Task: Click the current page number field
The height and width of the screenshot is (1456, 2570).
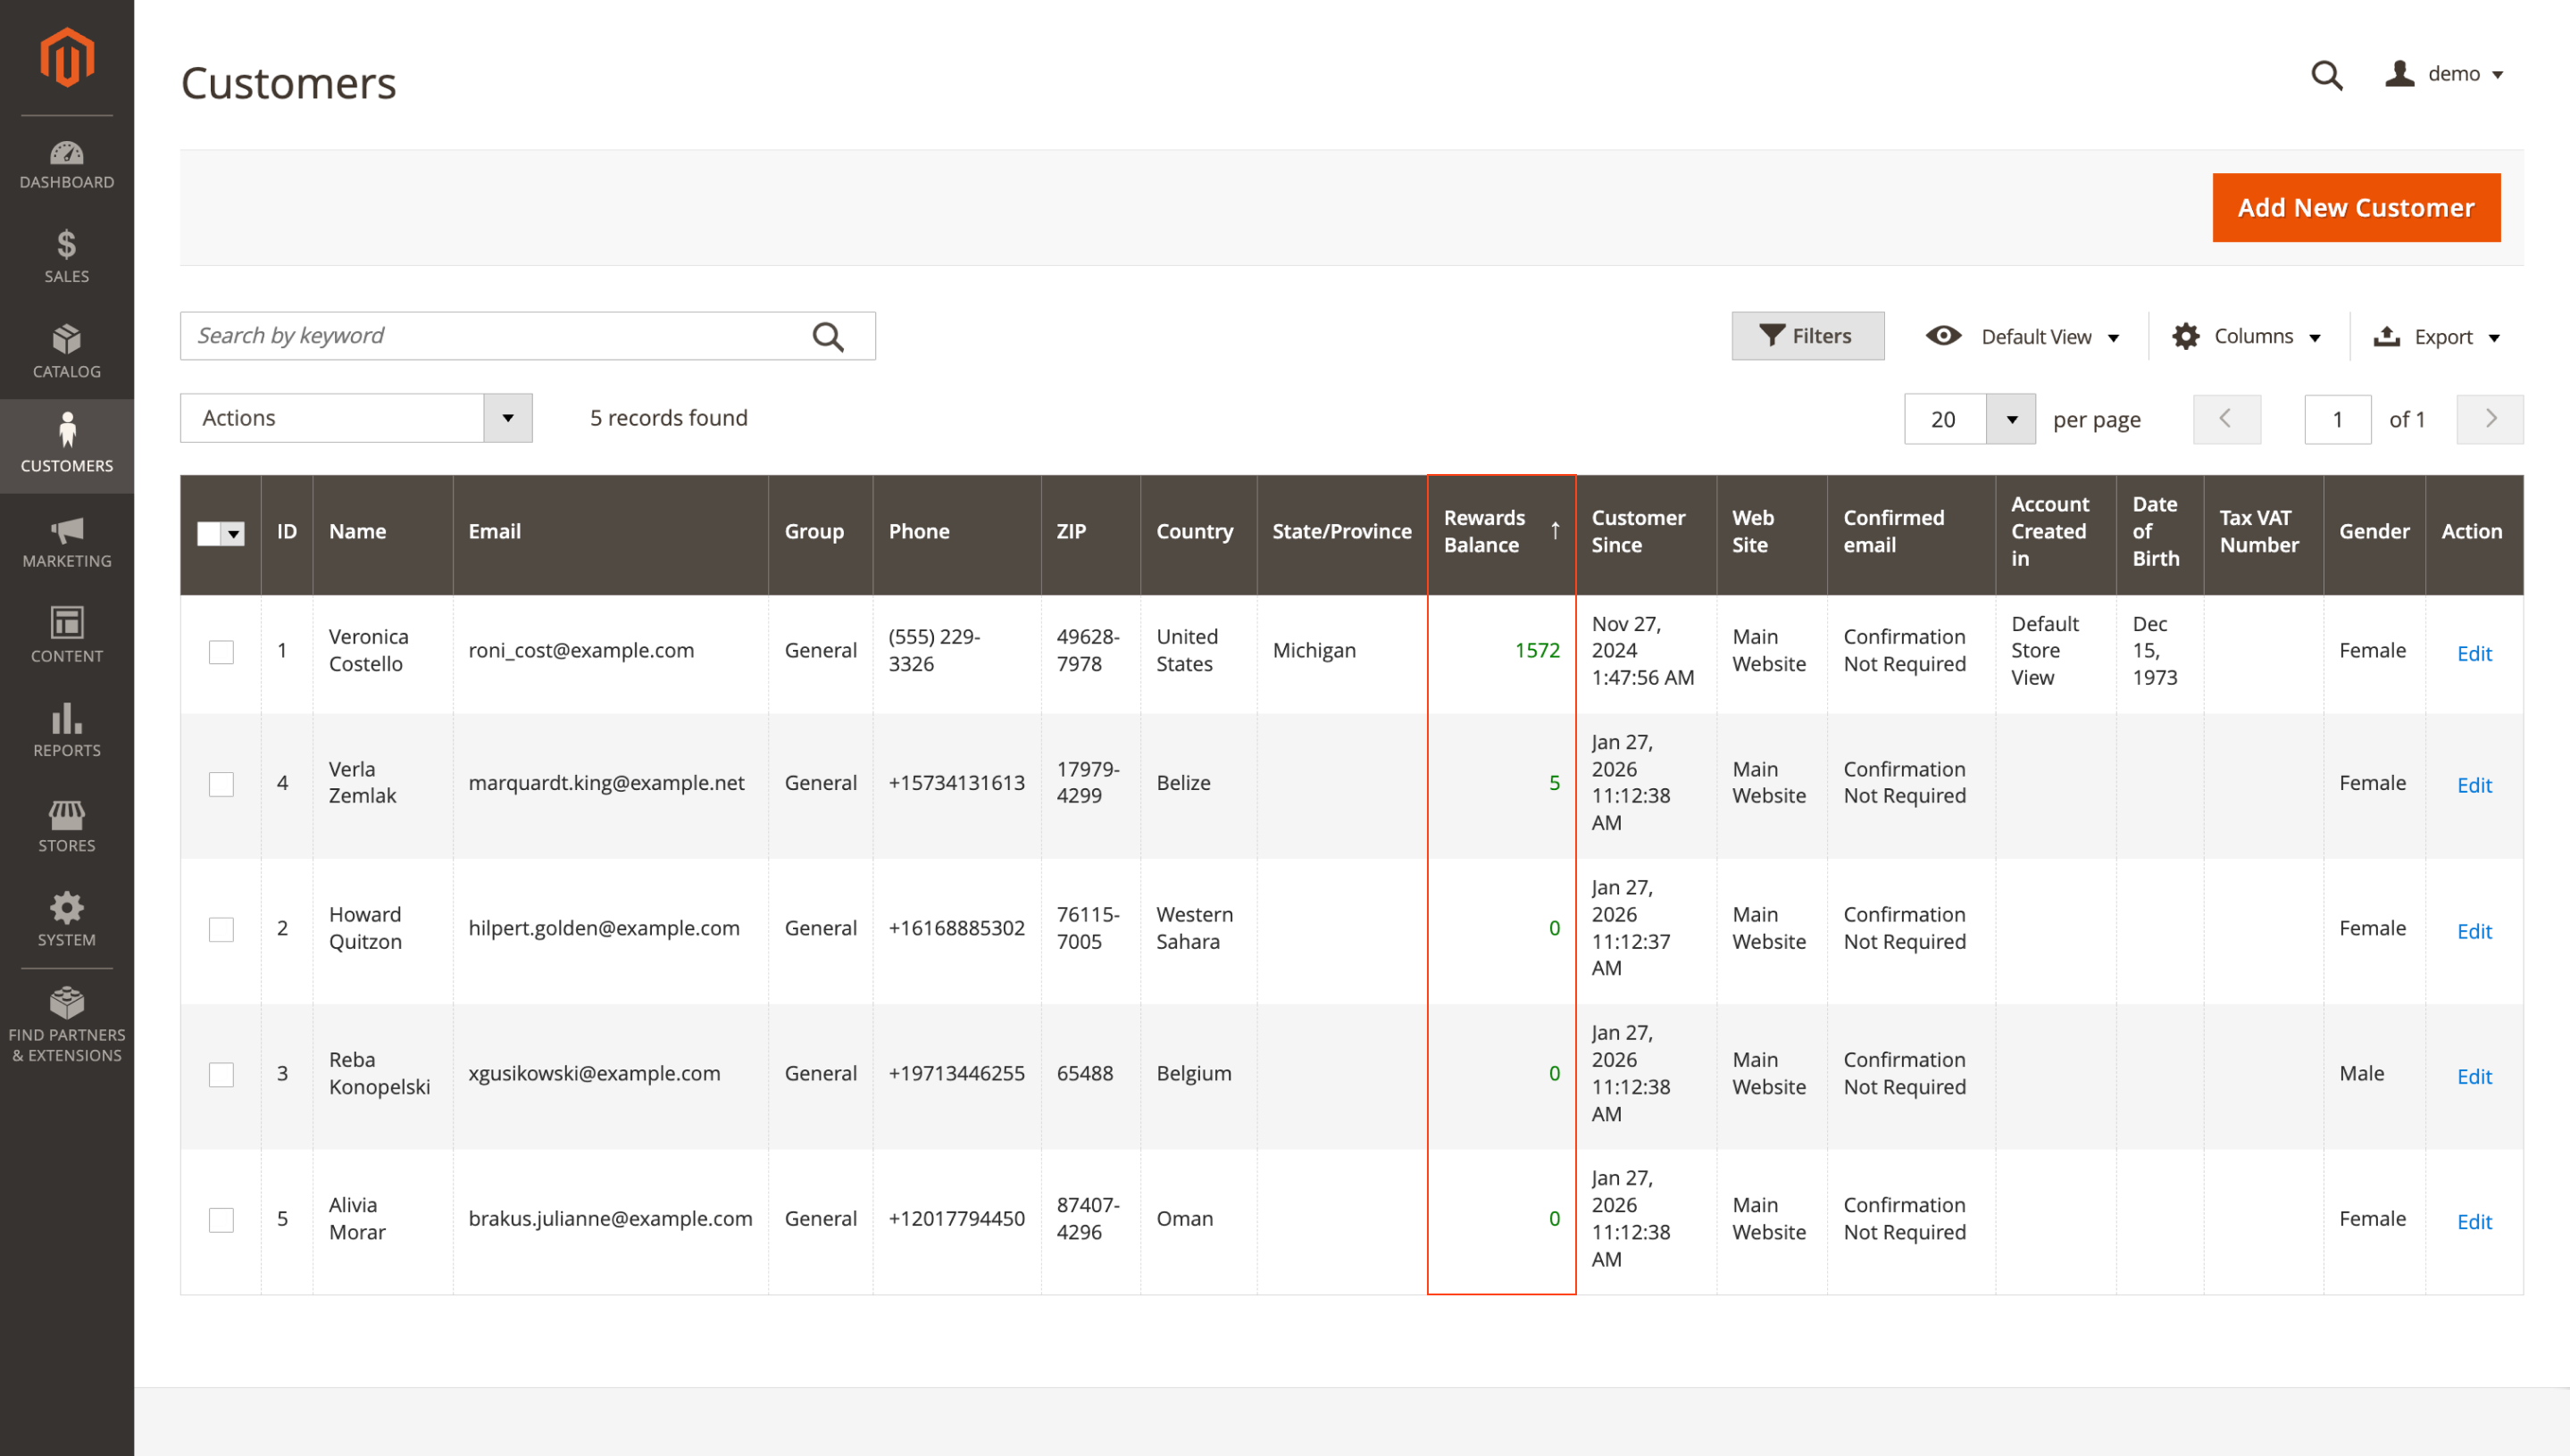Action: tap(2338, 419)
